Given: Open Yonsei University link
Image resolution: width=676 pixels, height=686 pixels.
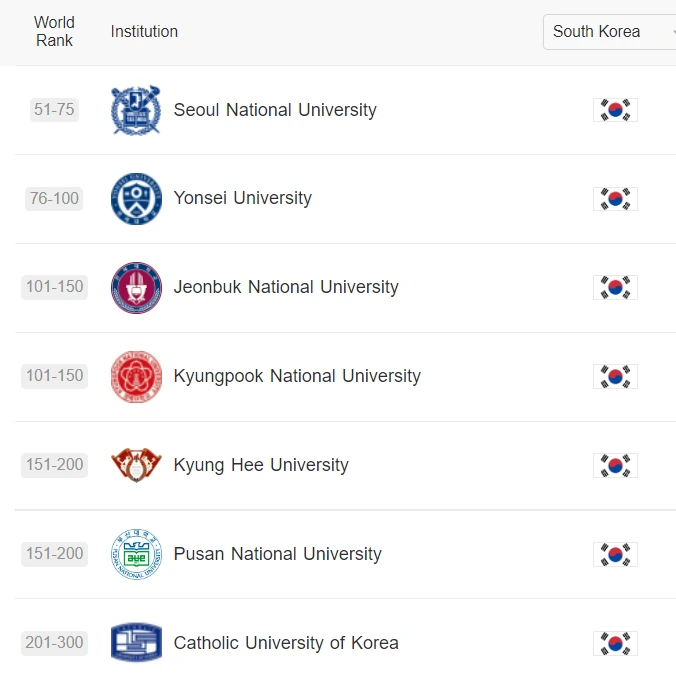Looking at the screenshot, I should point(242,198).
